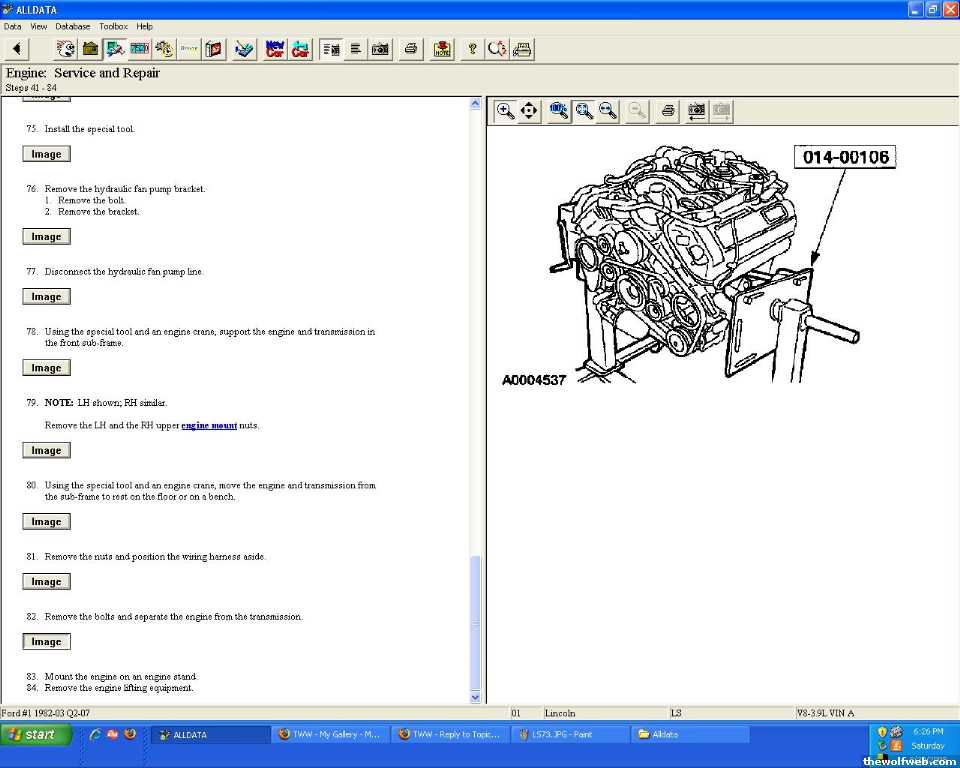960x768 pixels.
Task: Open the View menu
Action: 39,26
